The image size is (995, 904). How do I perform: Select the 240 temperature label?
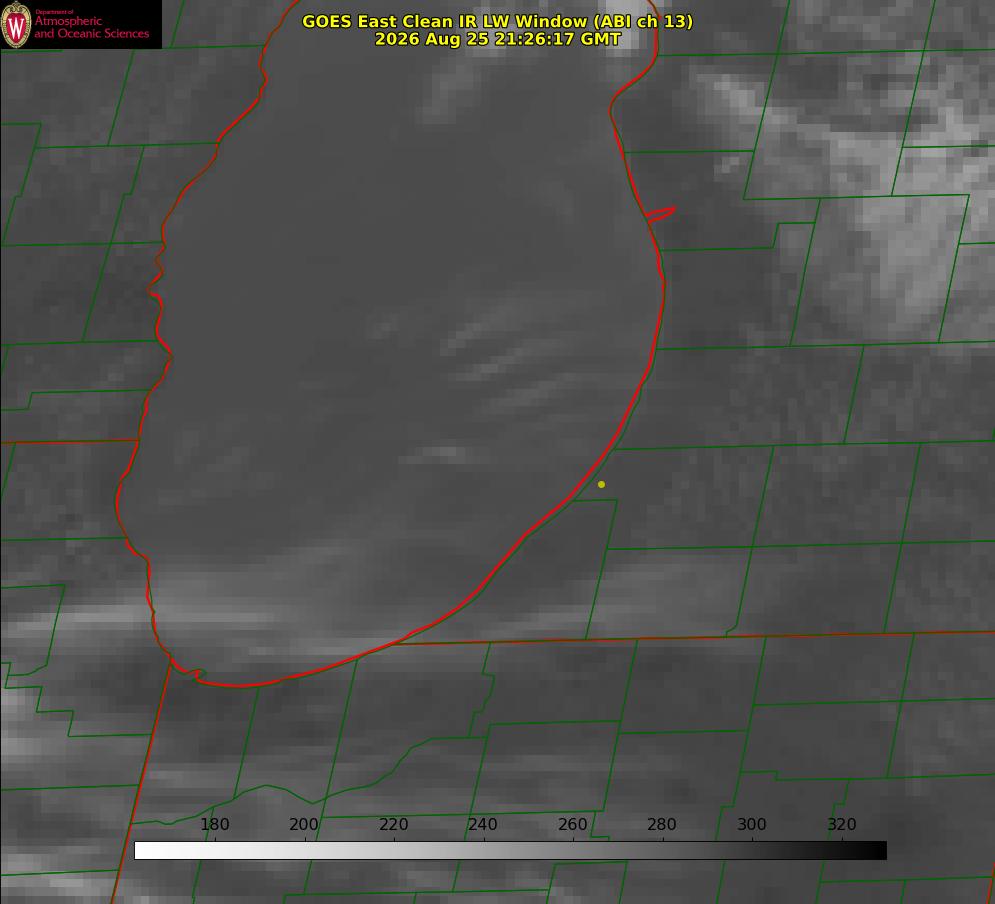(x=483, y=824)
